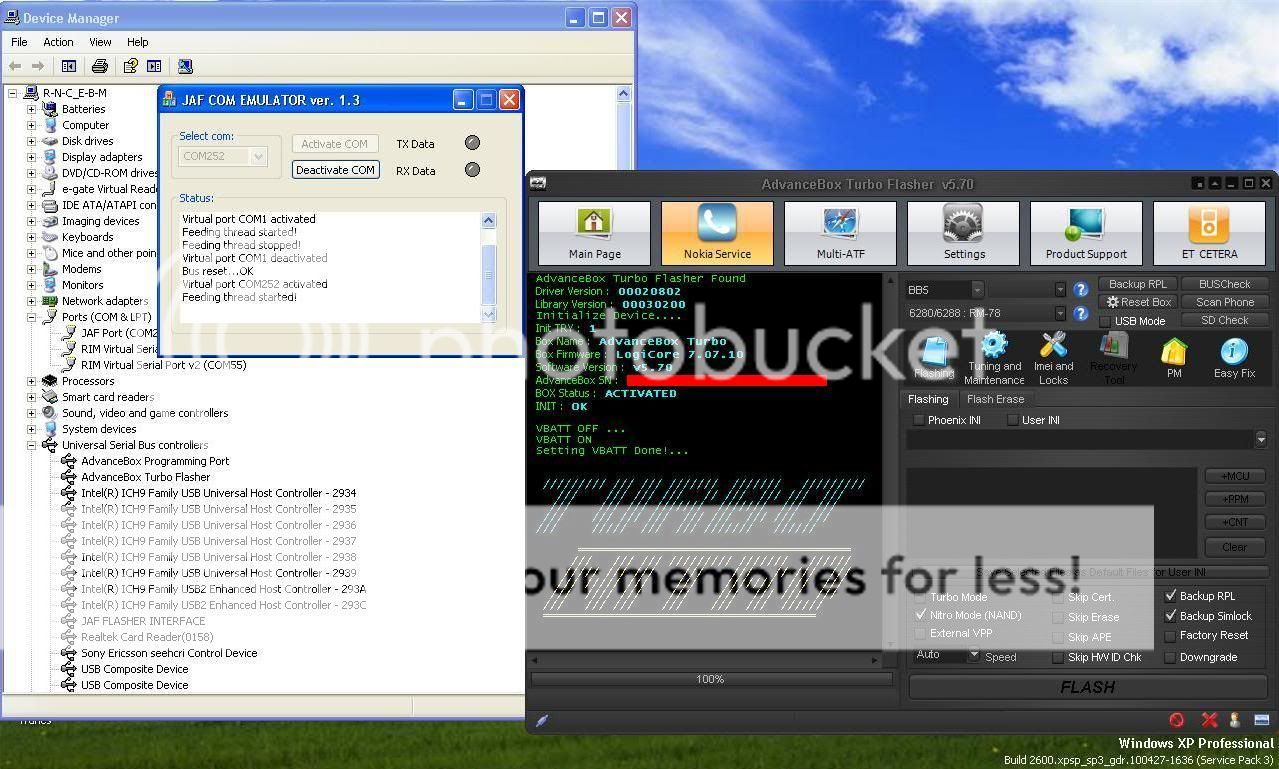The width and height of the screenshot is (1279, 769).
Task: Enable Turbo Mode option
Action: (919, 597)
